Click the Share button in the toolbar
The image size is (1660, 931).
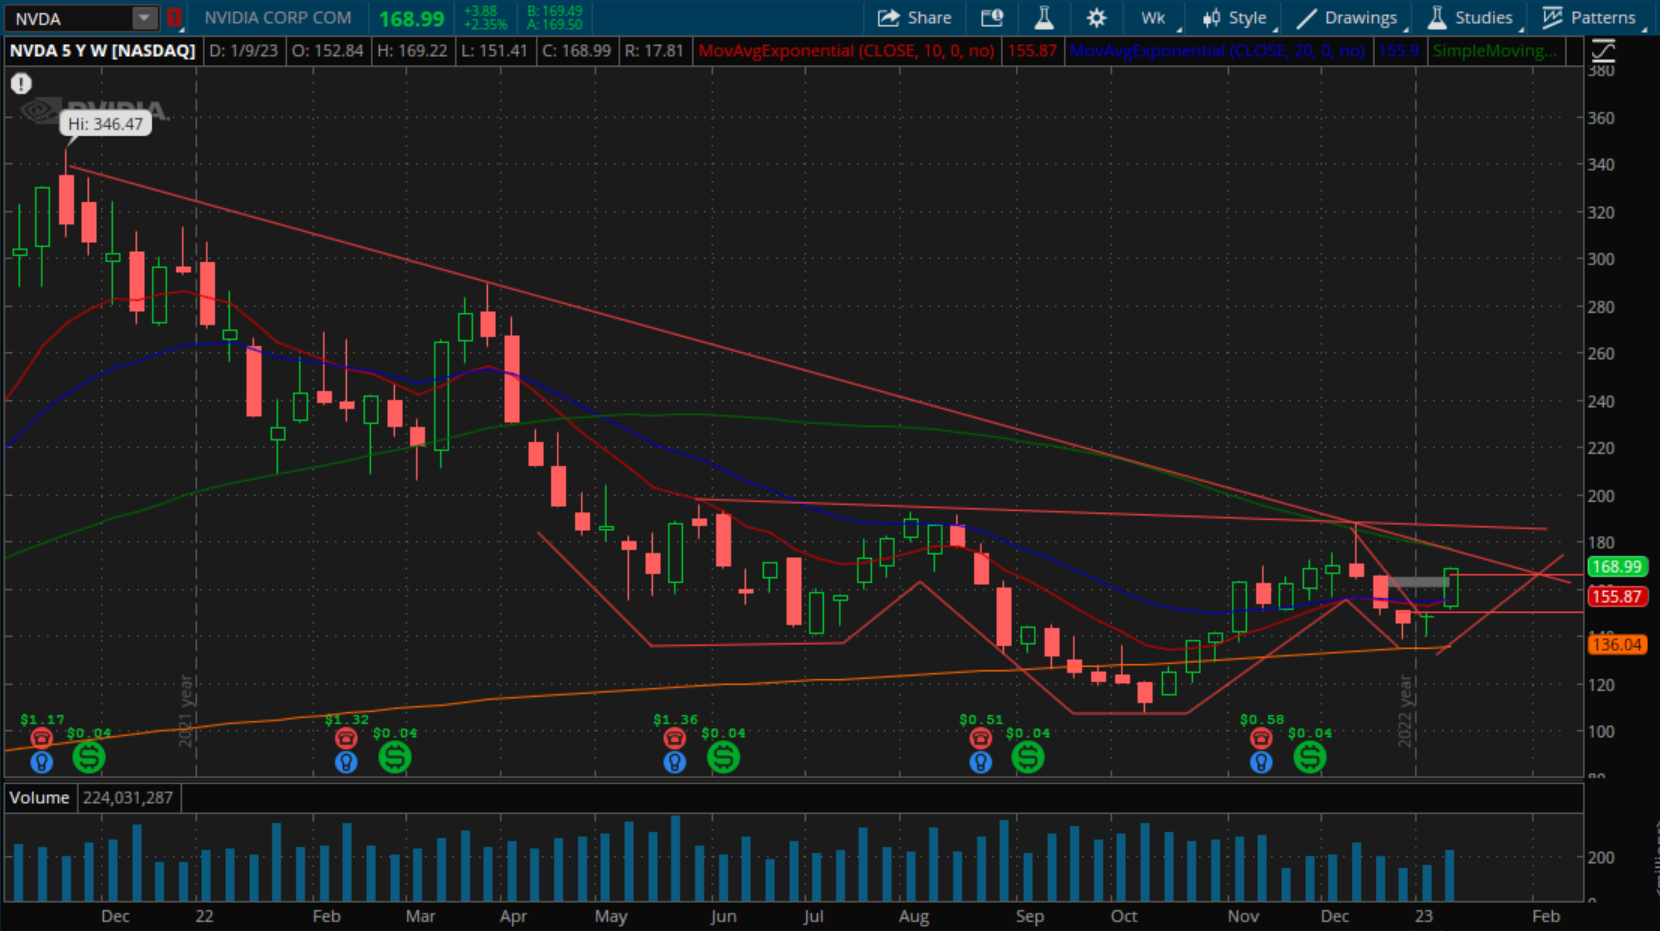click(x=914, y=18)
